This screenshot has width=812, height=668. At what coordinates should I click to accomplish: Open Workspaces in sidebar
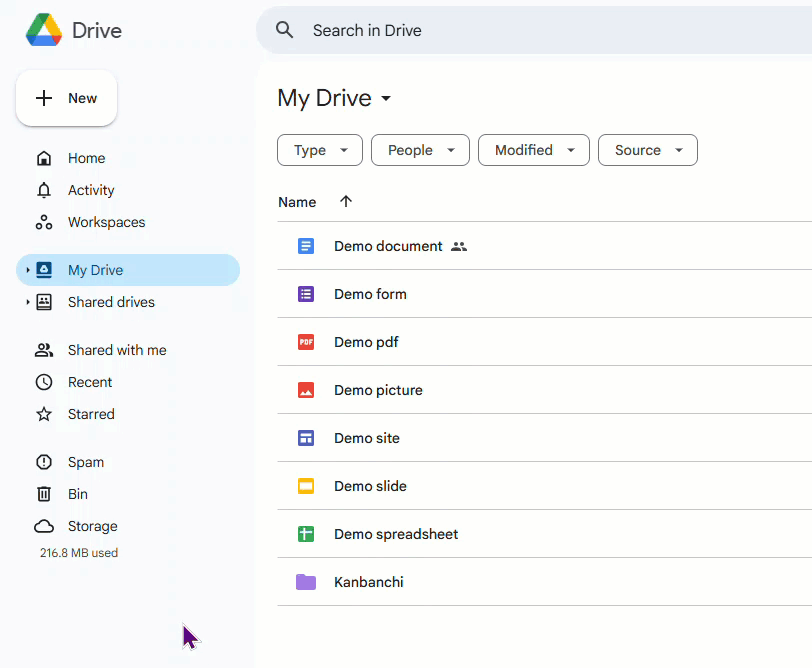click(107, 222)
